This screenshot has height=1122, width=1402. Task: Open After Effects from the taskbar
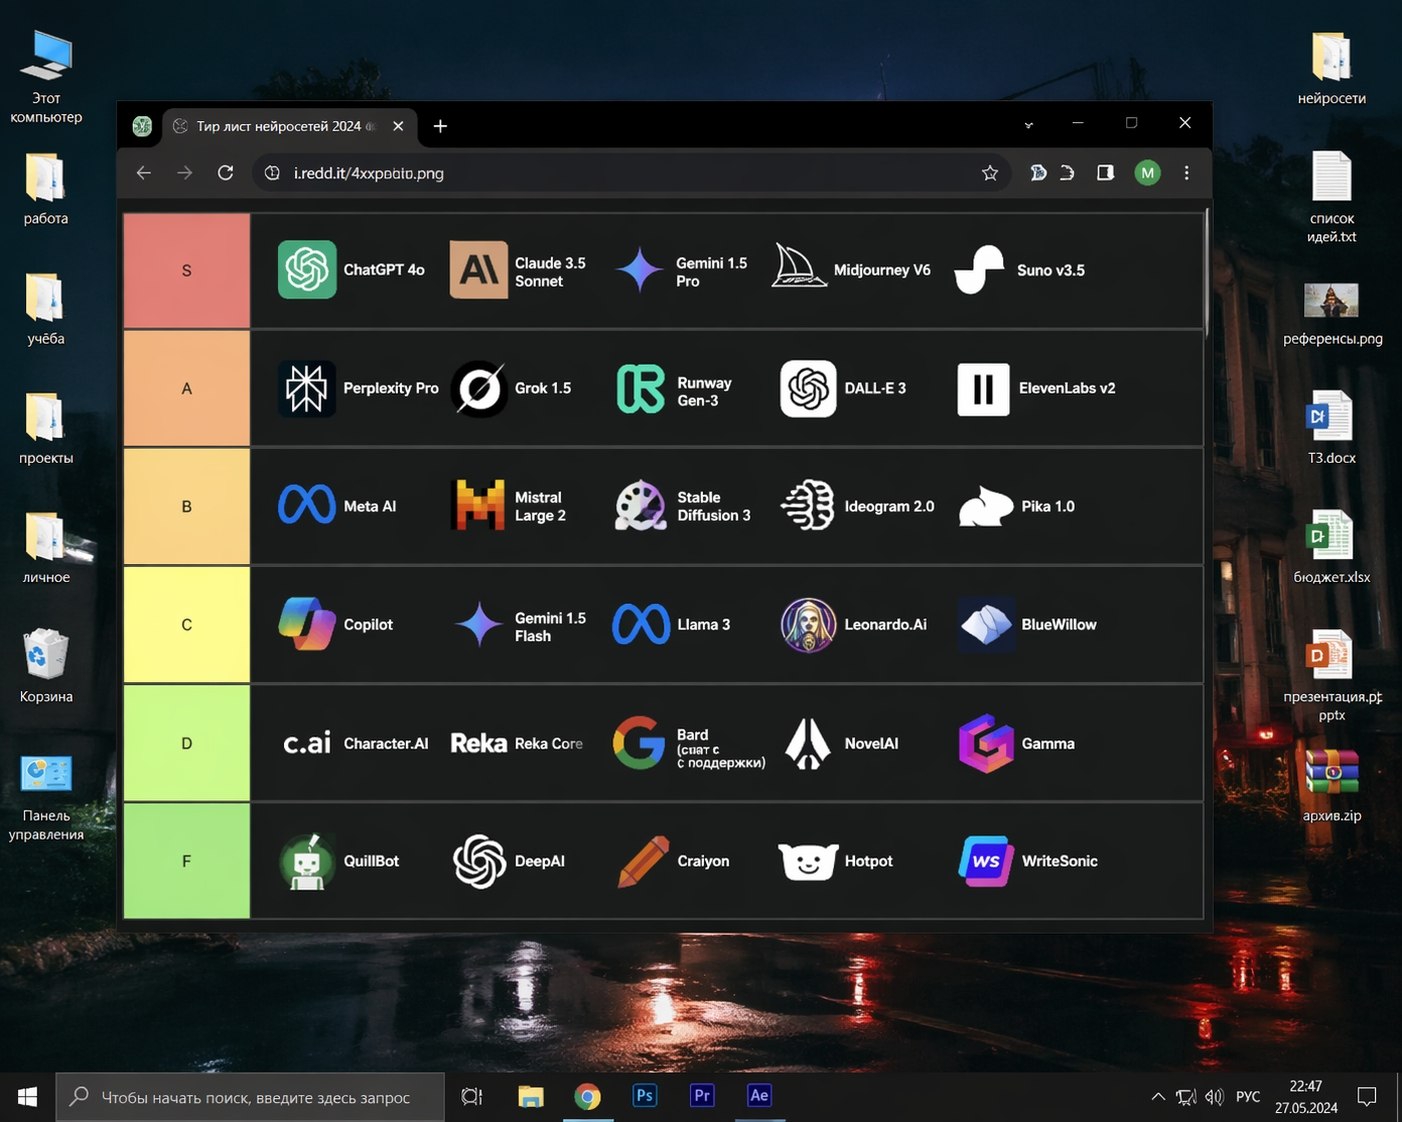click(759, 1096)
